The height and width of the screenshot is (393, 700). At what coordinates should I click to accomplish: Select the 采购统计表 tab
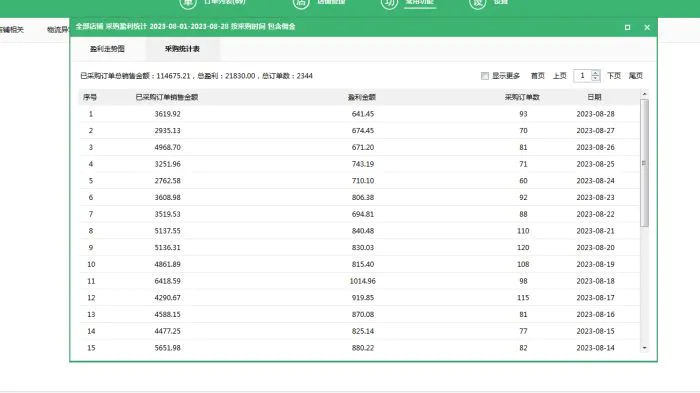[183, 49]
